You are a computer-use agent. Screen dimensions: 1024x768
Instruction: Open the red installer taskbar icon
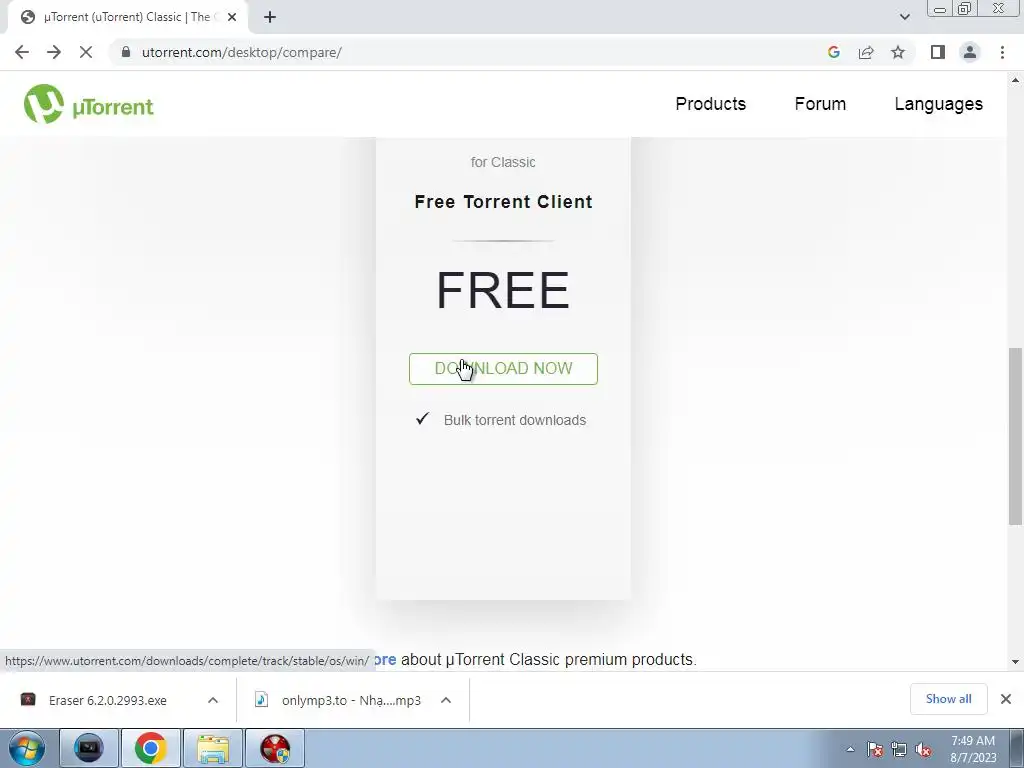[x=275, y=748]
